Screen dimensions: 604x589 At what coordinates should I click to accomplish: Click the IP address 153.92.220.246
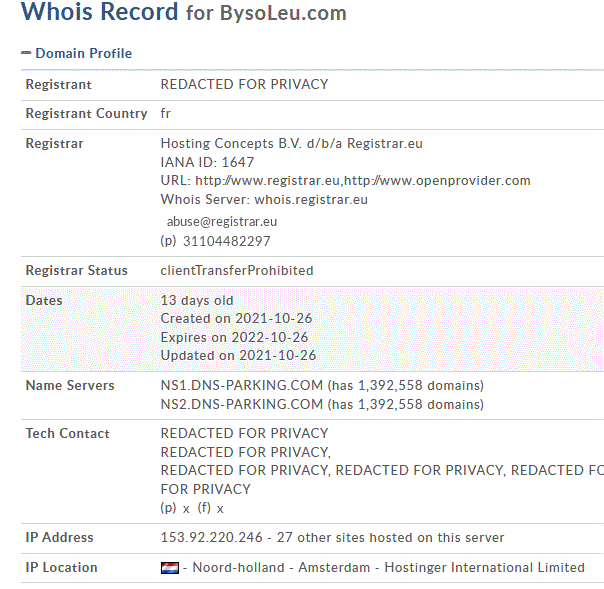point(211,537)
